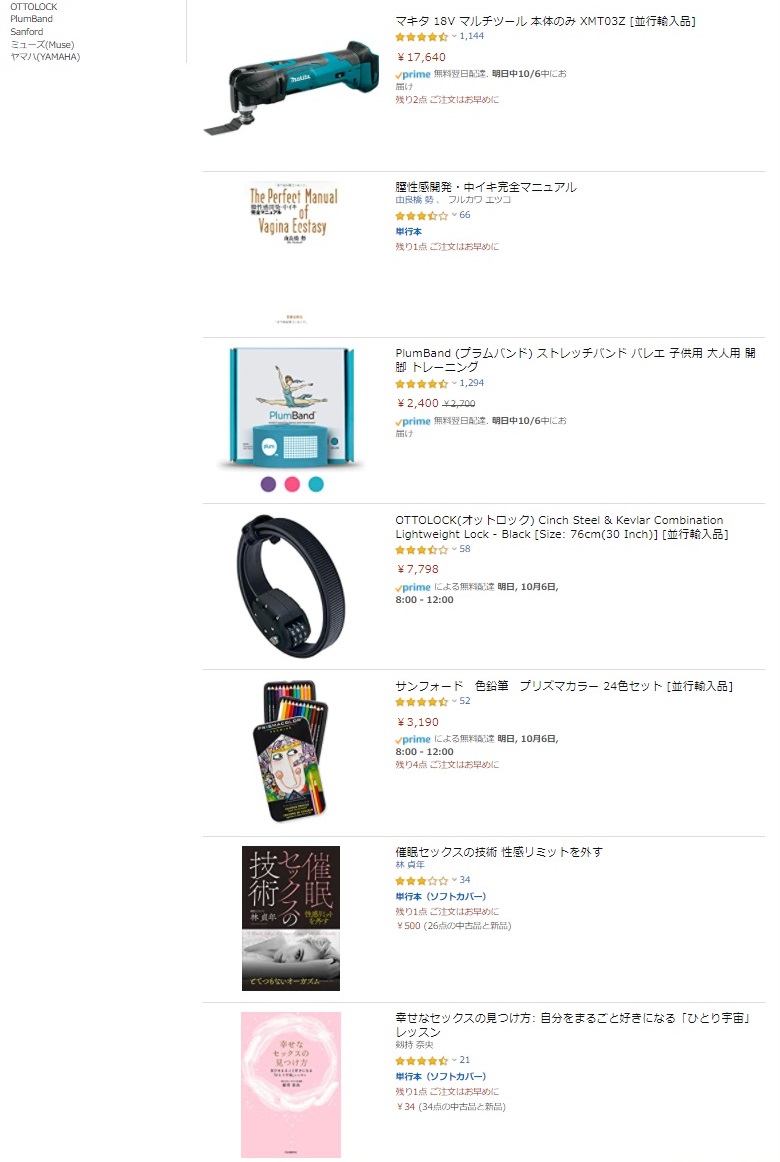780x1162 pixels.
Task: Filter by Sanford brand in sidebar
Action: pos(27,32)
